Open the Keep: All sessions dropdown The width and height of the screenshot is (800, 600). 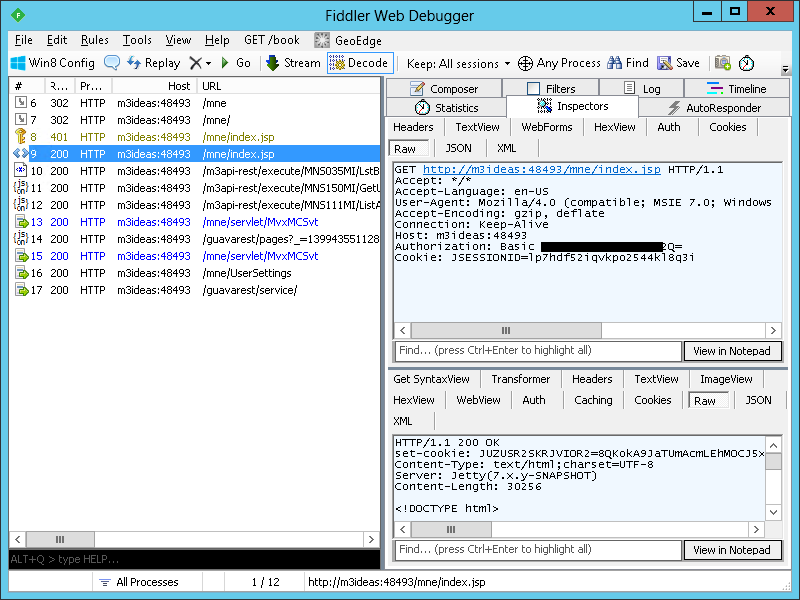(458, 63)
